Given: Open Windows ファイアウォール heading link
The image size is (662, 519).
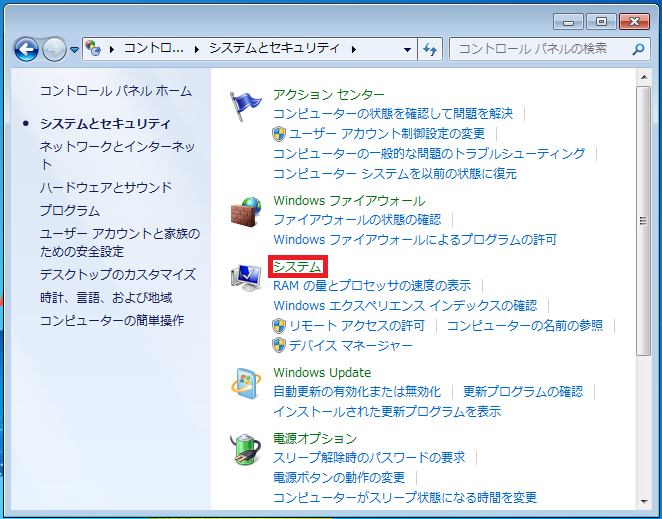Looking at the screenshot, I should tap(349, 201).
